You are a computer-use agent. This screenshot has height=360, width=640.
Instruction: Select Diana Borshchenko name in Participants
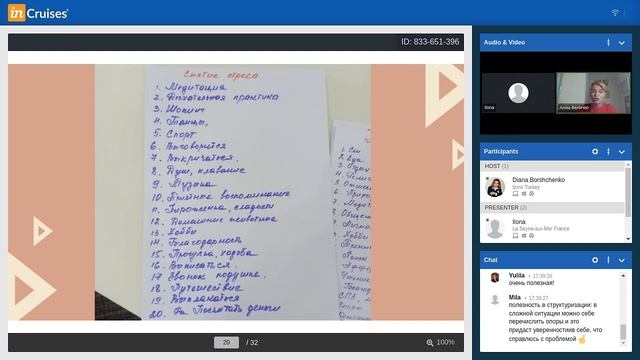538,180
